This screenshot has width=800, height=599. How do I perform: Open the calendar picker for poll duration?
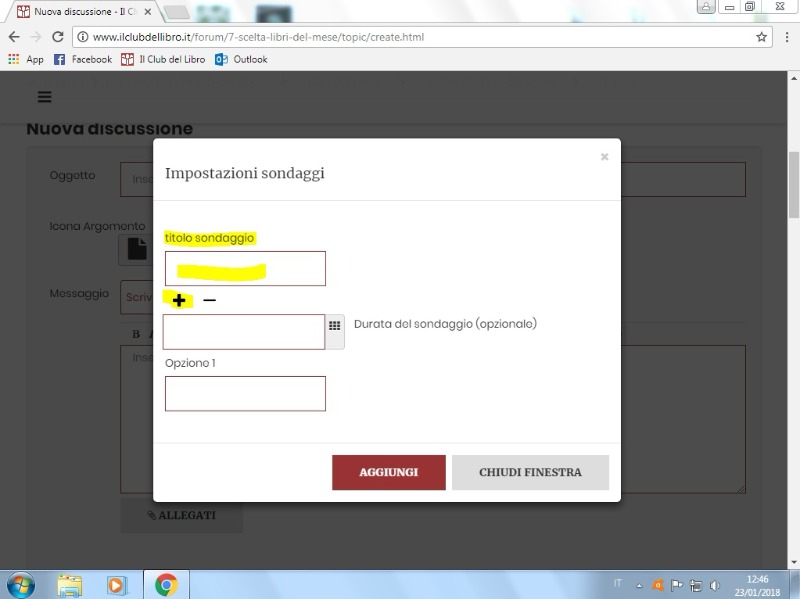[x=335, y=327]
